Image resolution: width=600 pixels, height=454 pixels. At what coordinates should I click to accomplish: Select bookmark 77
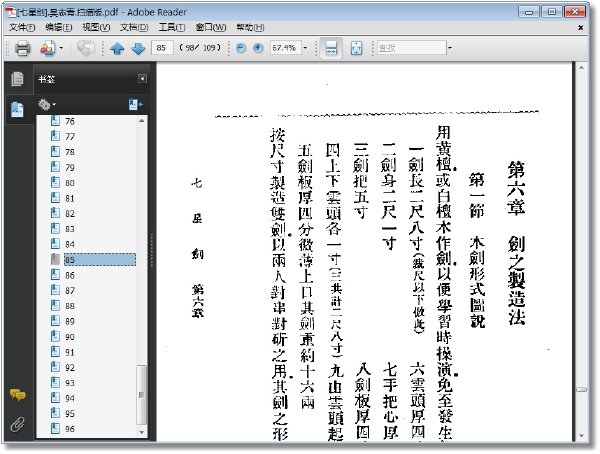70,137
